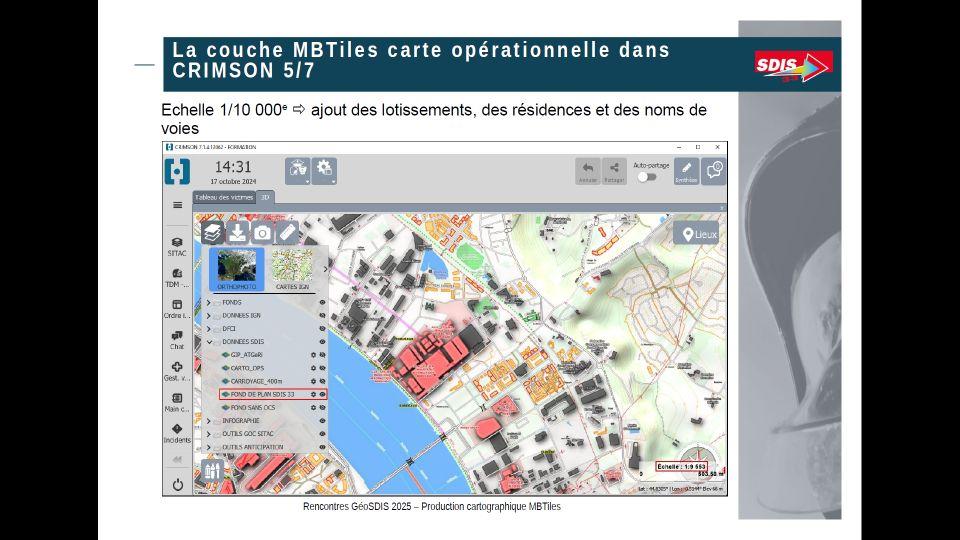Open the TDM sidebar module
The image size is (960, 540).
(177, 278)
